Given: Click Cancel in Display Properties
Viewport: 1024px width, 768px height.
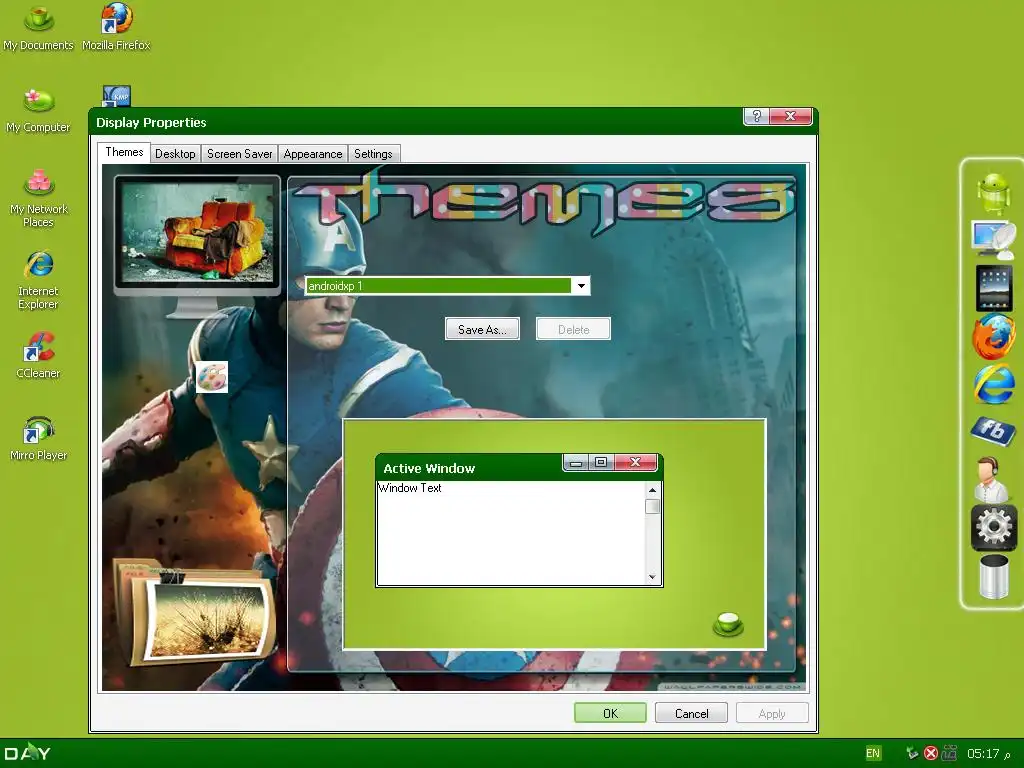Looking at the screenshot, I should 691,713.
